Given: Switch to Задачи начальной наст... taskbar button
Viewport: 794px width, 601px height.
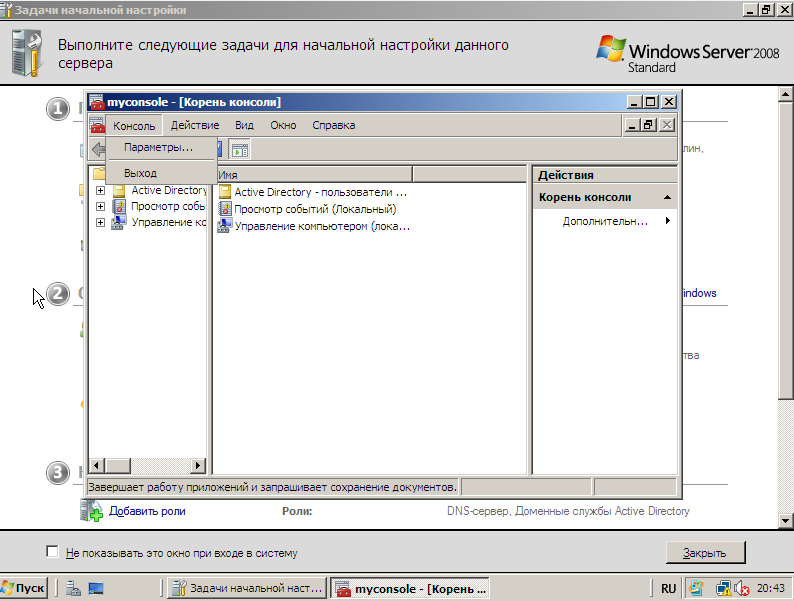Looking at the screenshot, I should coord(247,588).
